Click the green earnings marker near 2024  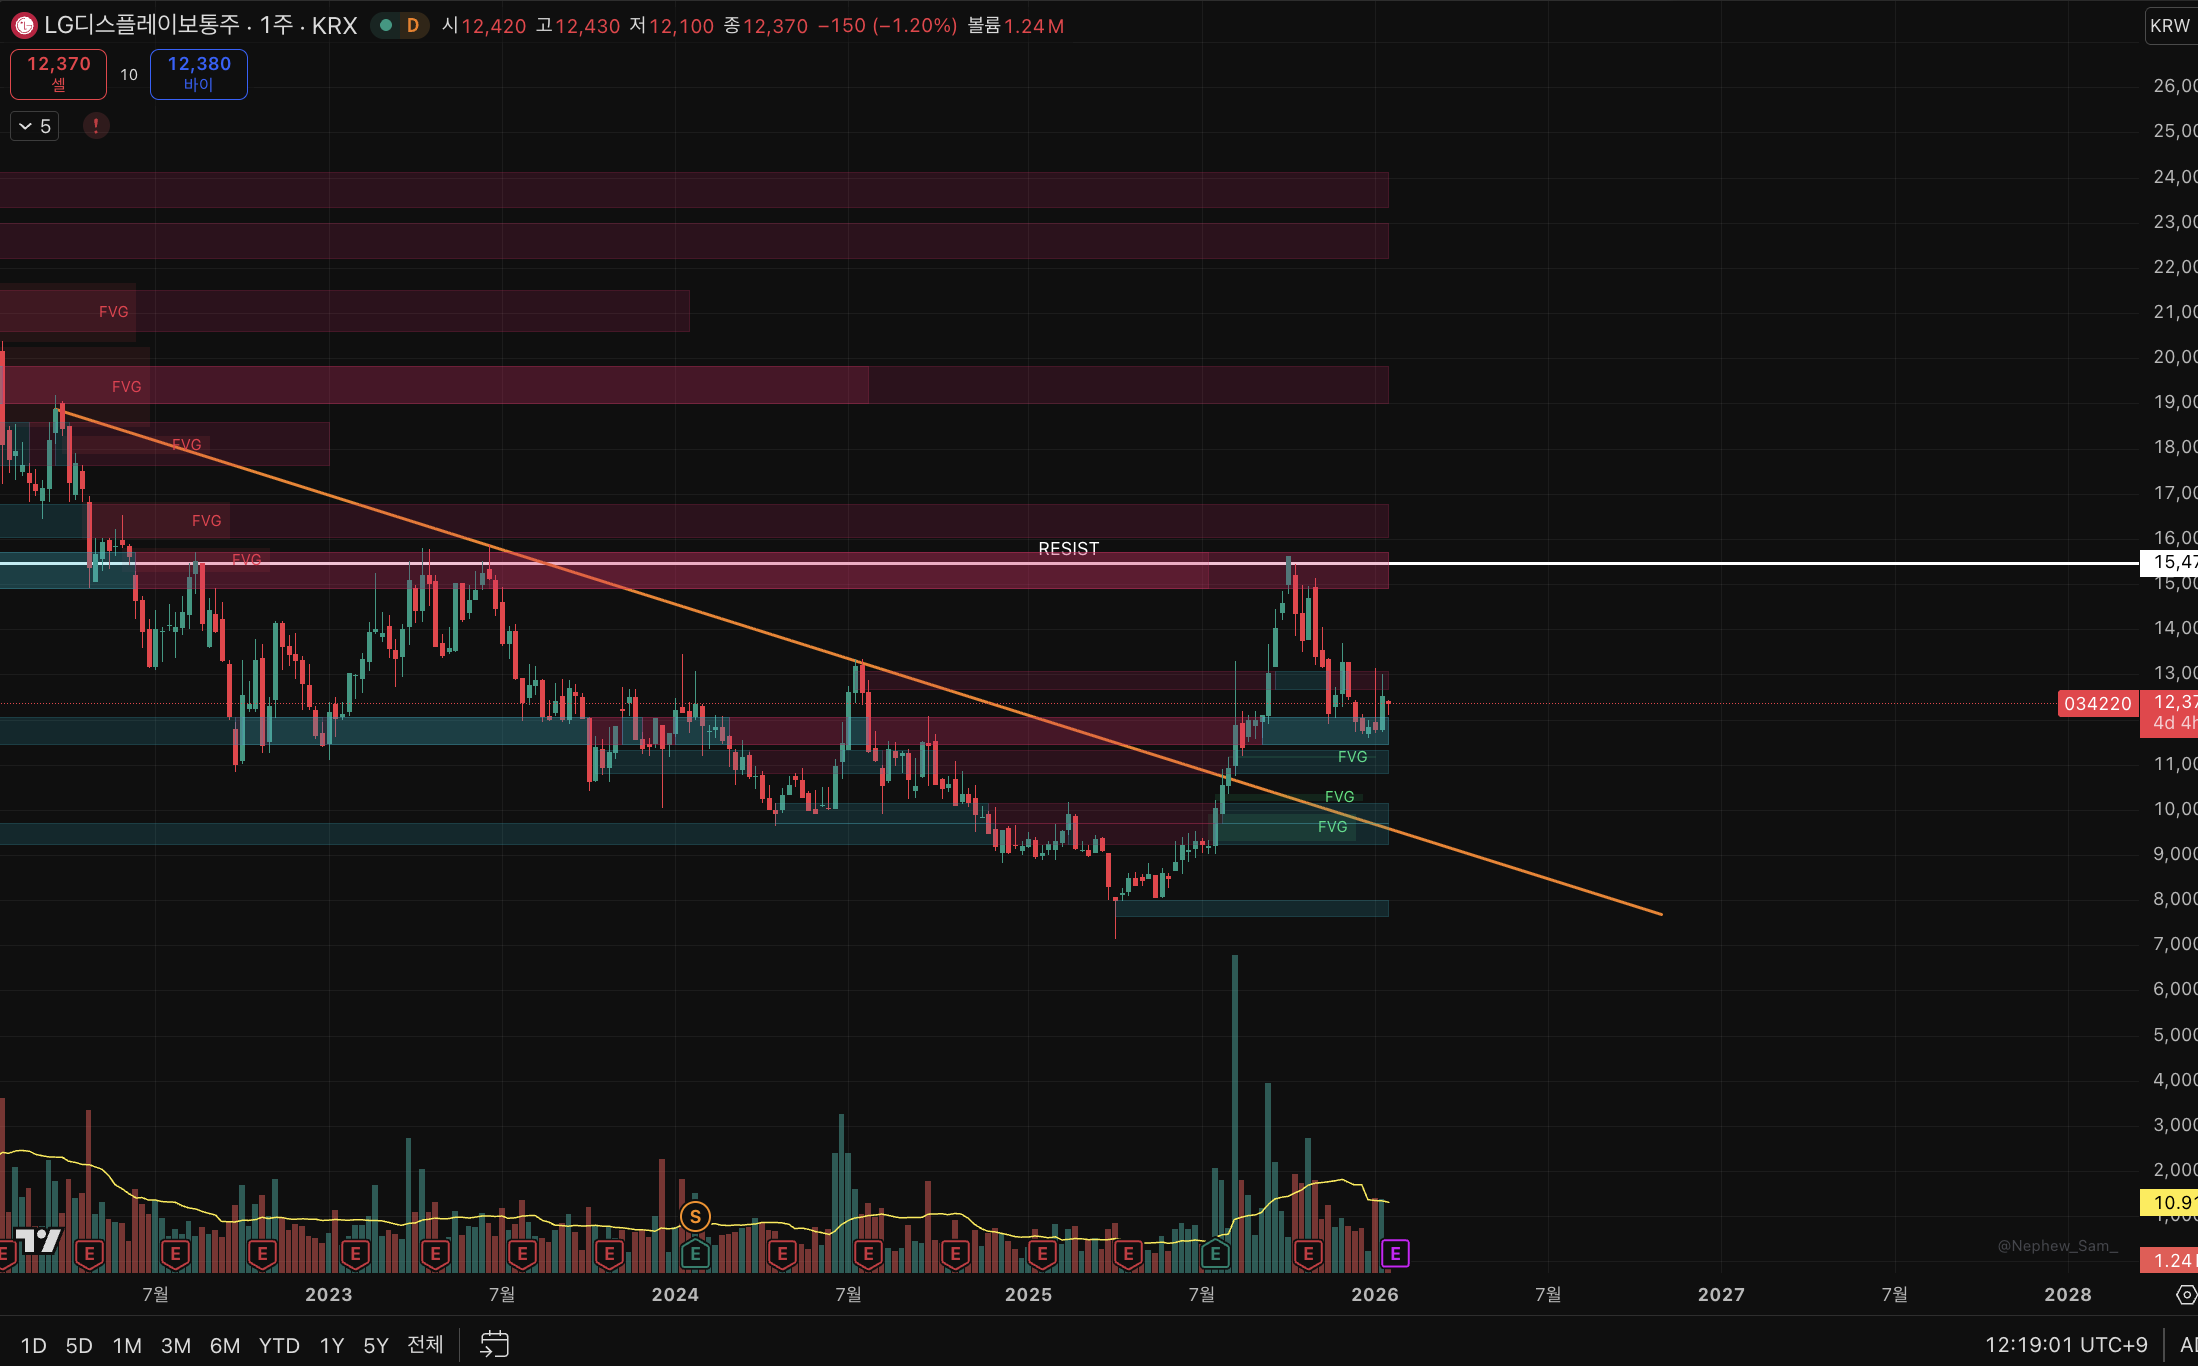tap(695, 1254)
